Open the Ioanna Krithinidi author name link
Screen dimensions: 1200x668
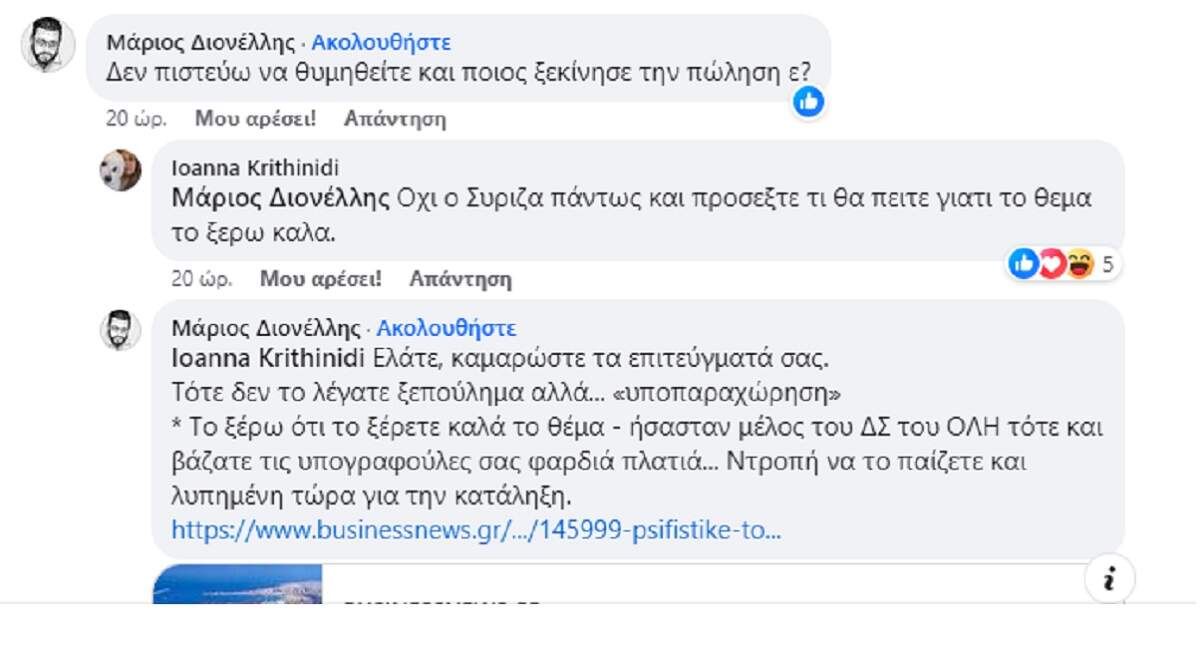(x=255, y=168)
